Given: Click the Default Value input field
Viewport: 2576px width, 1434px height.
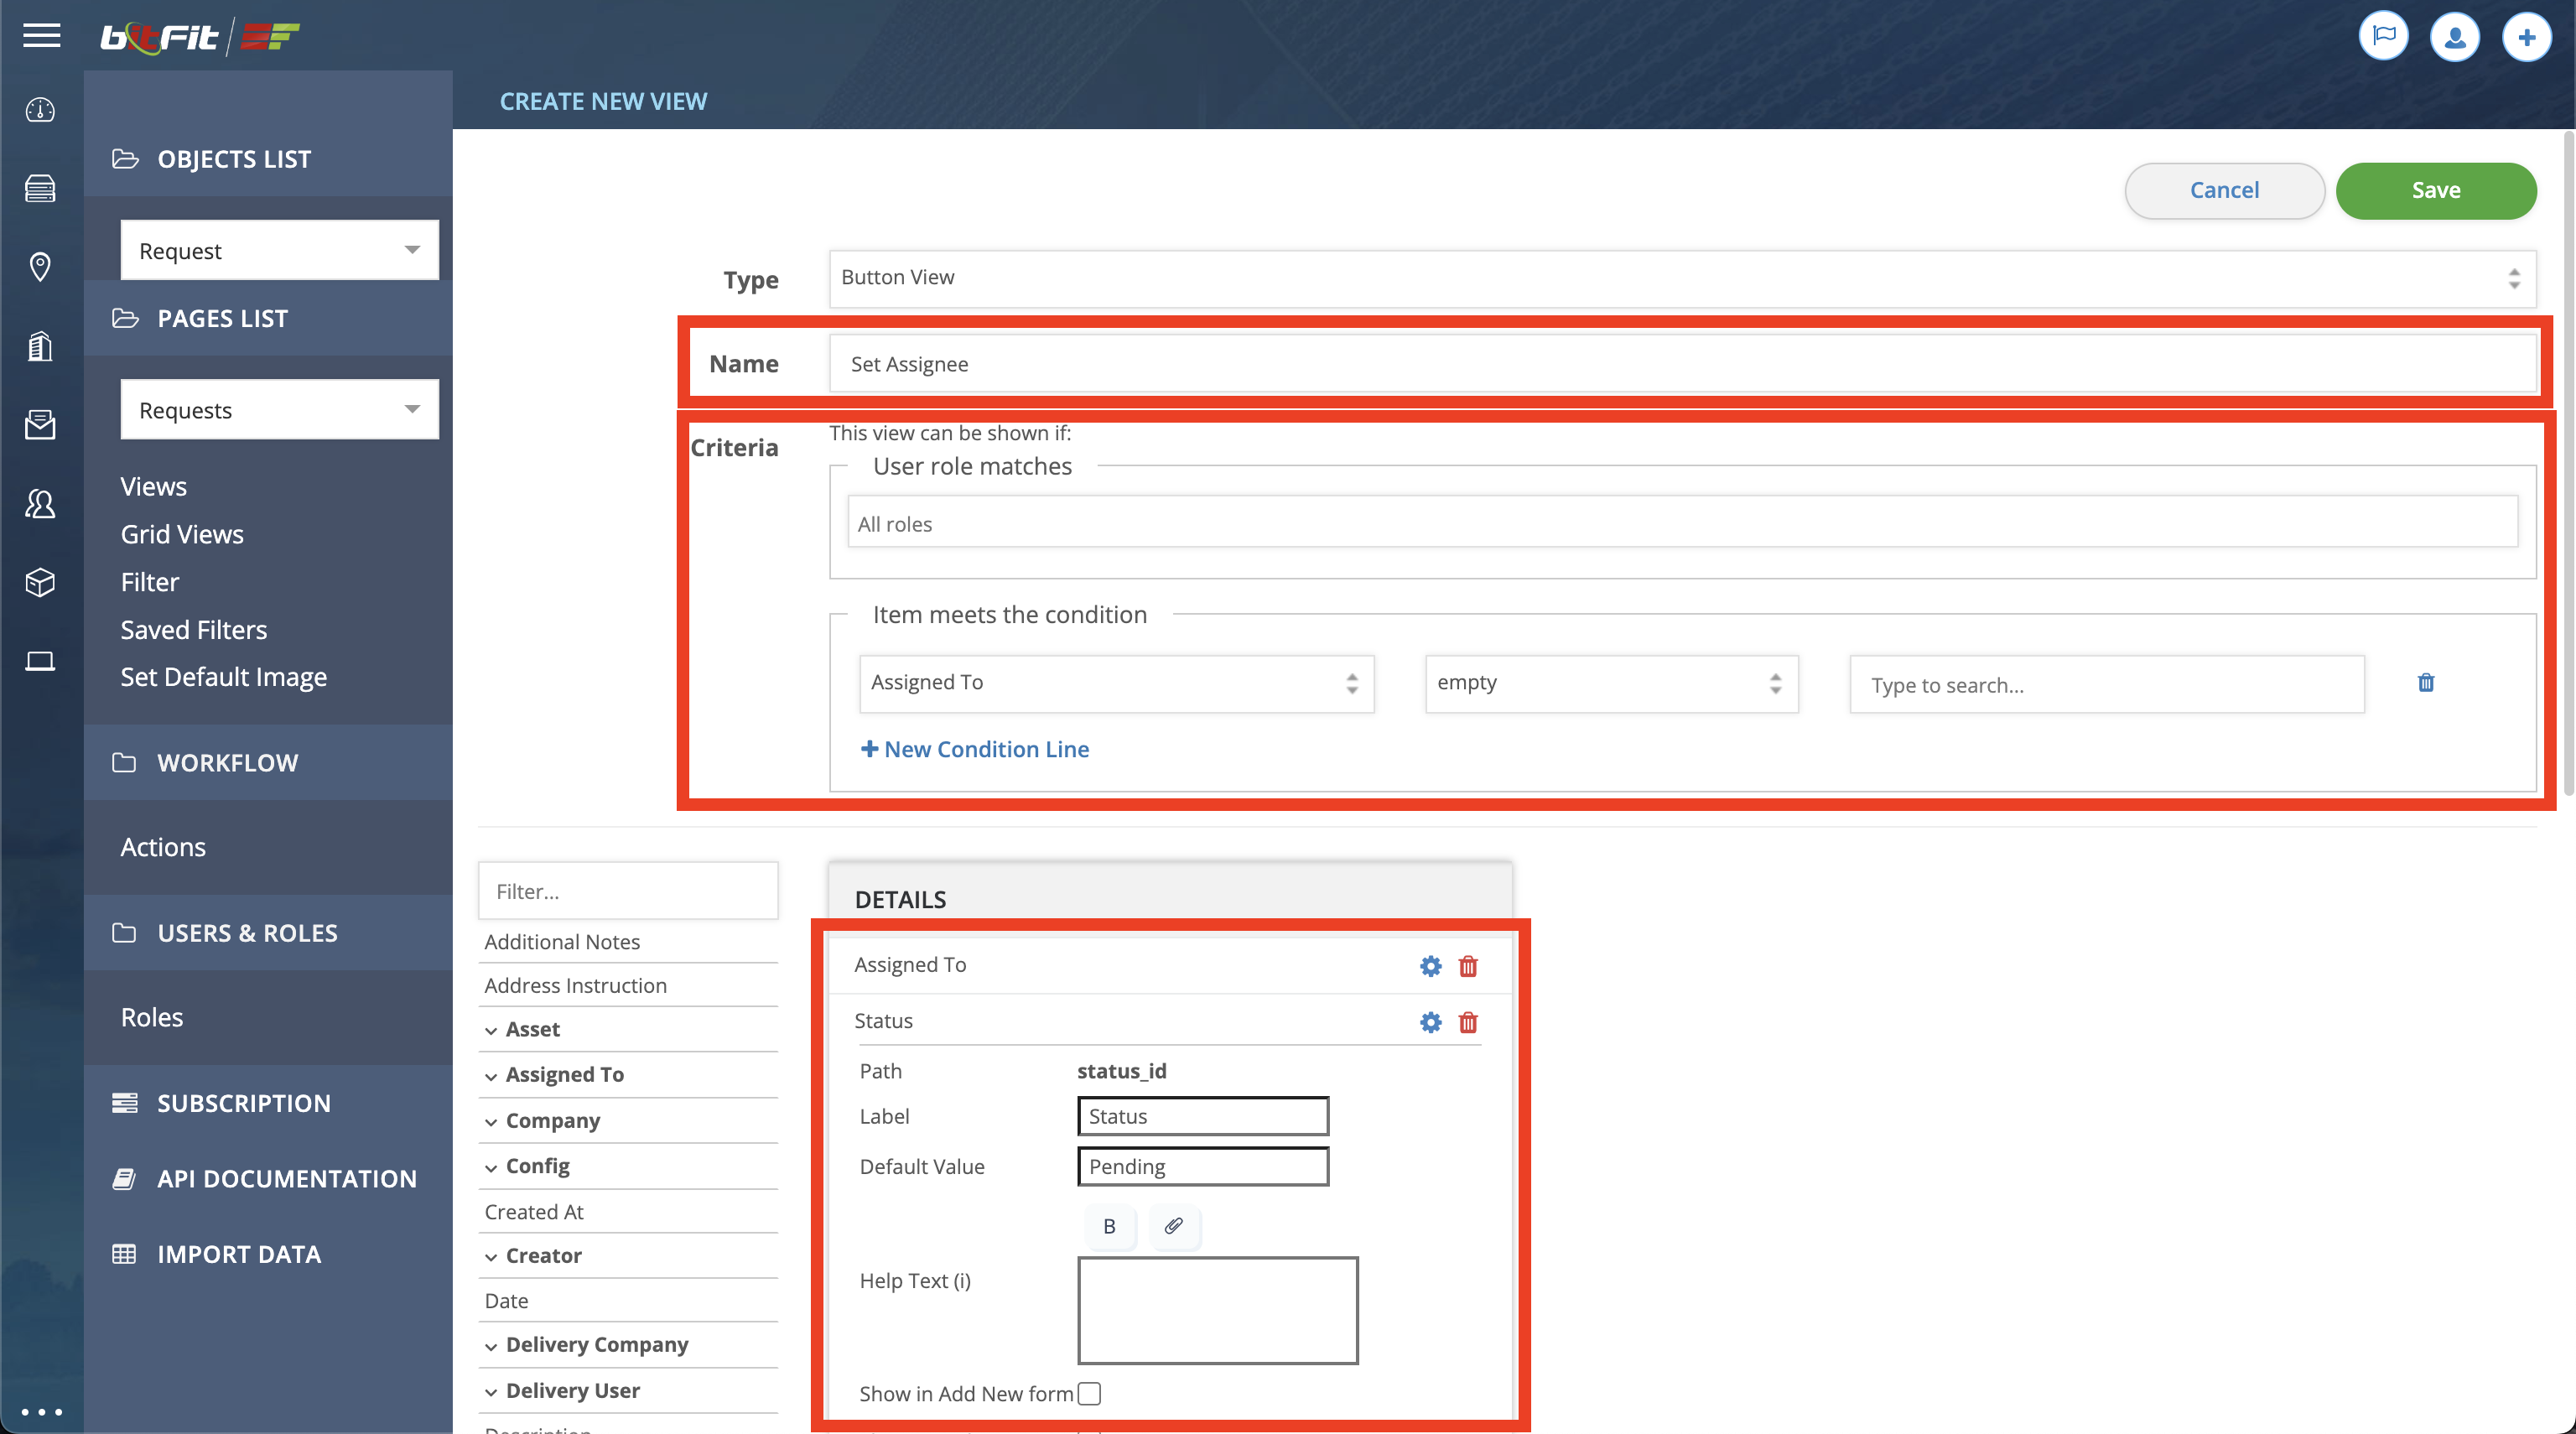Looking at the screenshot, I should tap(1202, 1167).
